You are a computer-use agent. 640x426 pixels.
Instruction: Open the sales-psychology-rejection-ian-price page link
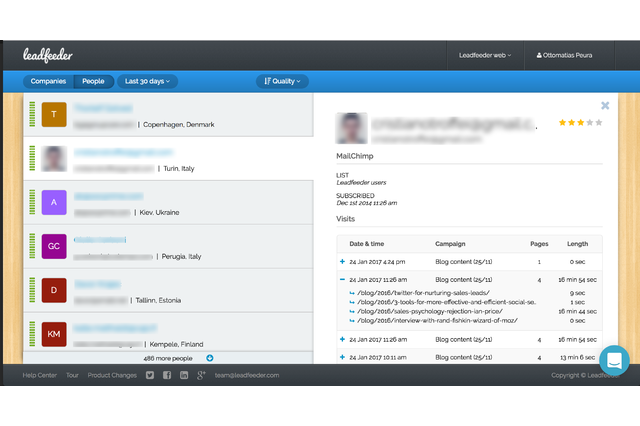[430, 311]
